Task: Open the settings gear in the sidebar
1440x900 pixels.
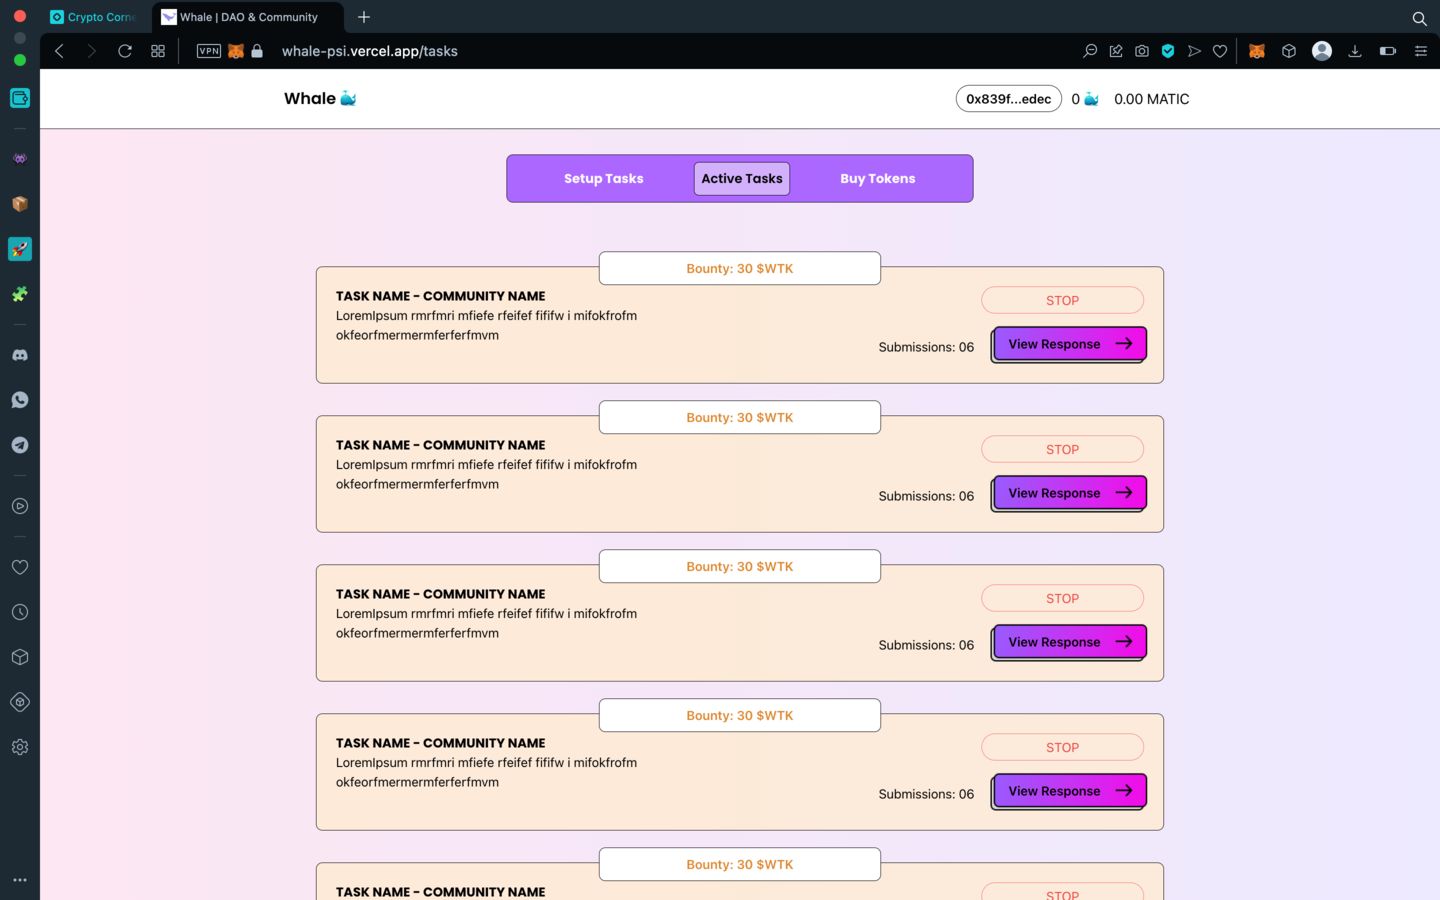Action: (20, 747)
